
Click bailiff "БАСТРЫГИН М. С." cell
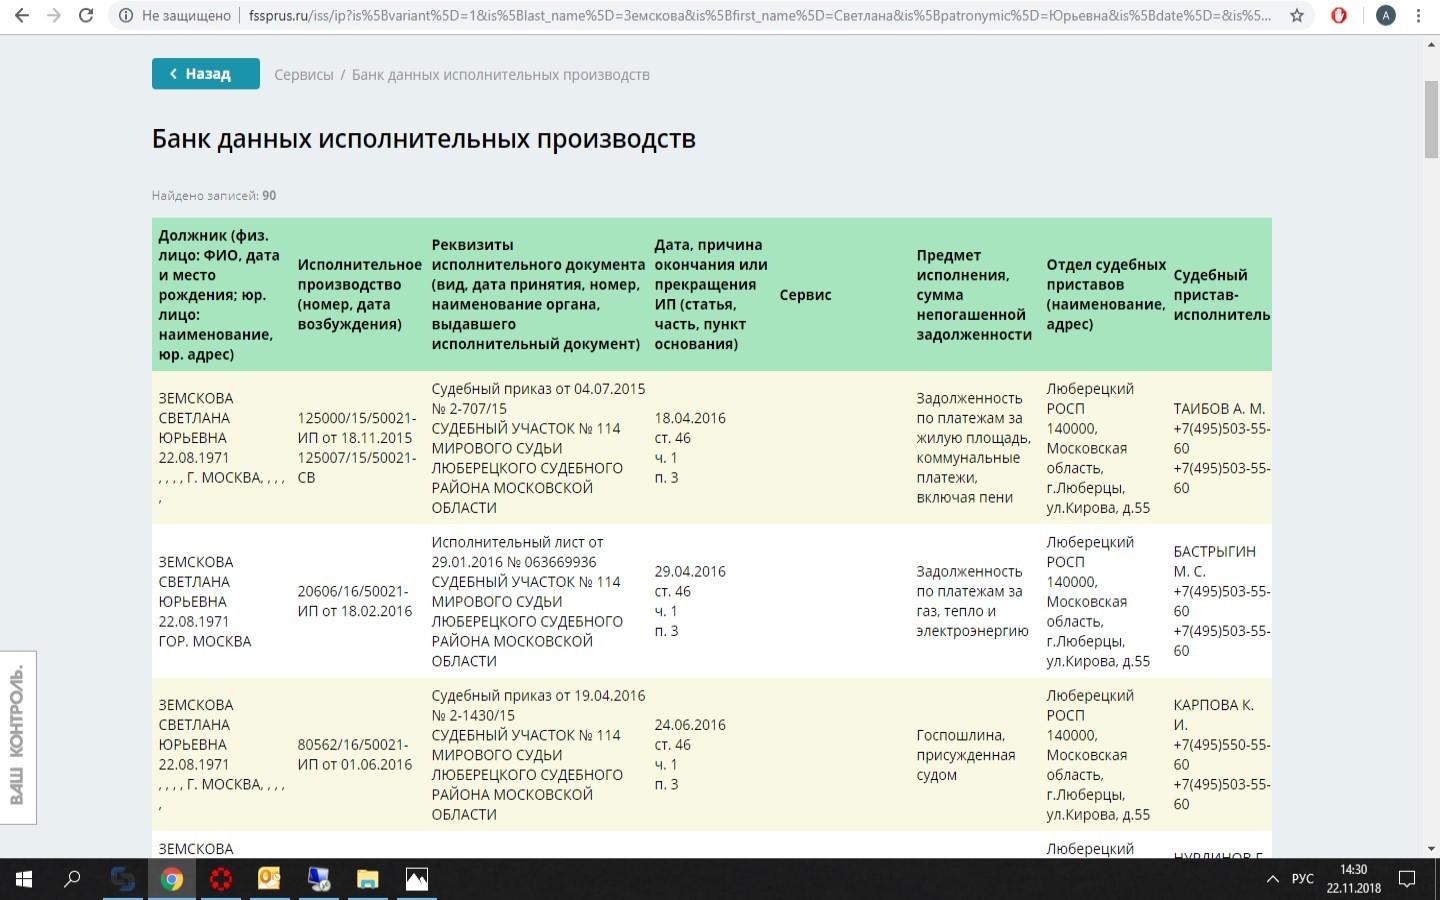coord(1221,601)
